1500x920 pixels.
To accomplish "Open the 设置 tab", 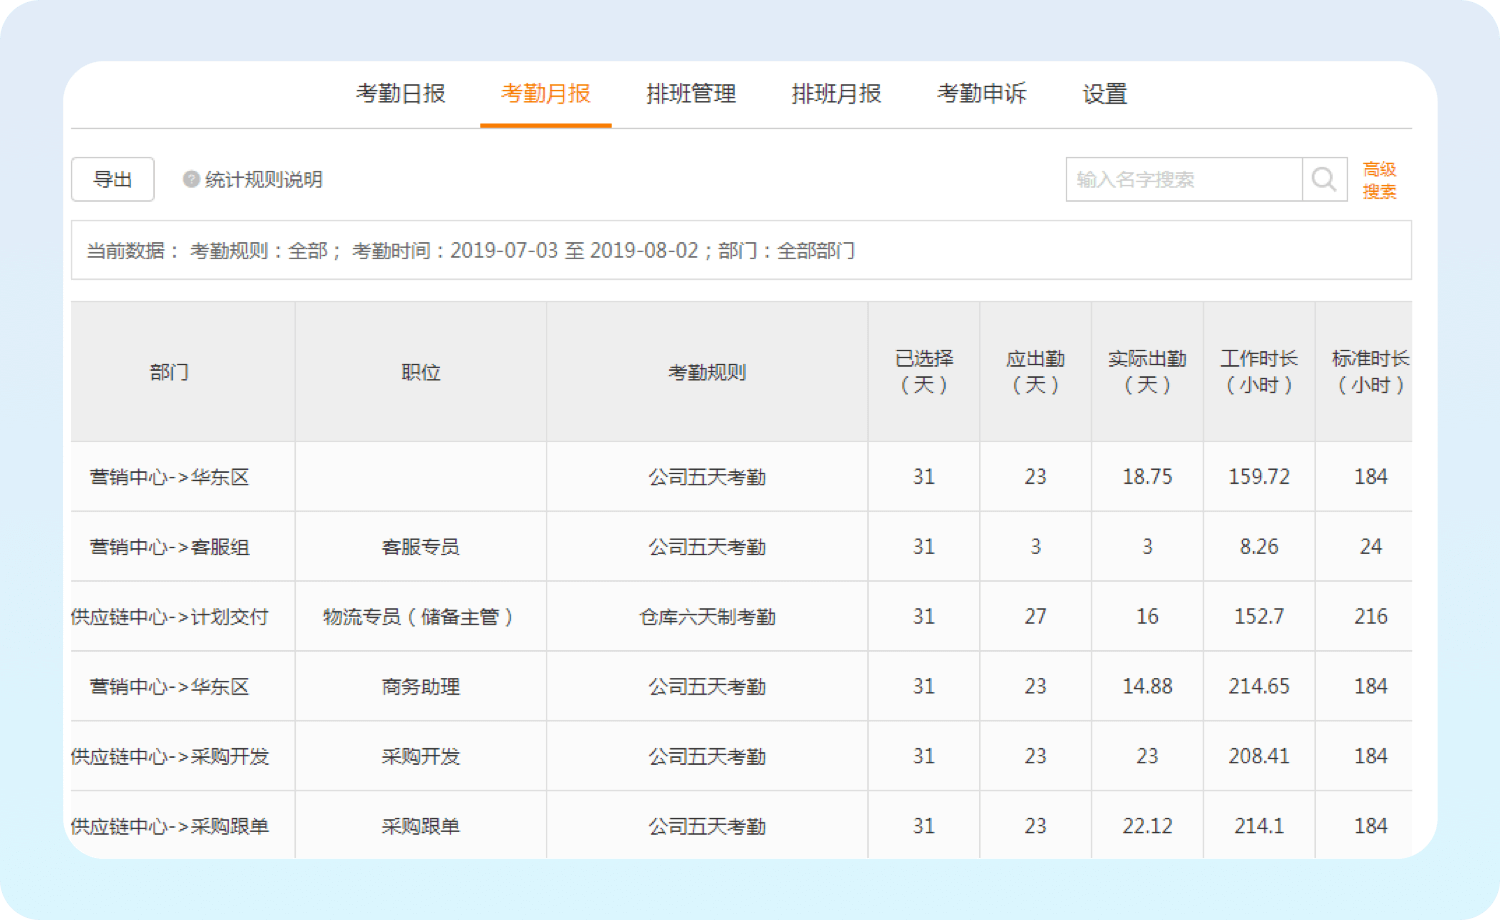I will pos(1104,94).
